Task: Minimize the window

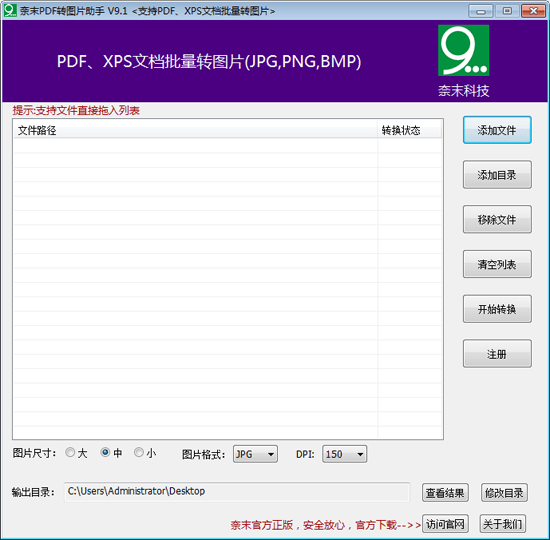Action: click(481, 11)
